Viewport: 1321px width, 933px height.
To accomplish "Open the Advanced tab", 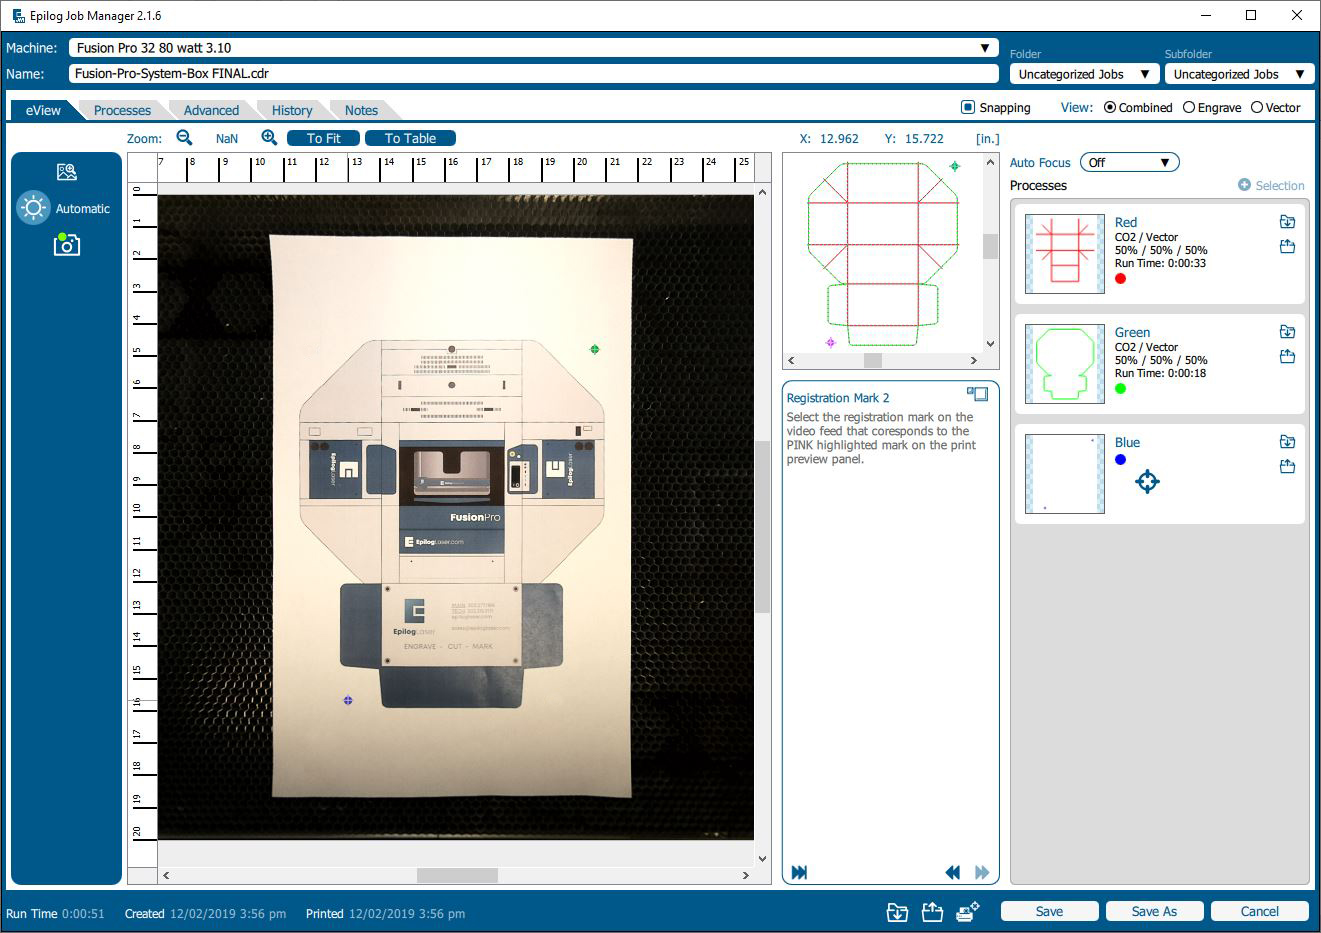I will click(x=211, y=110).
